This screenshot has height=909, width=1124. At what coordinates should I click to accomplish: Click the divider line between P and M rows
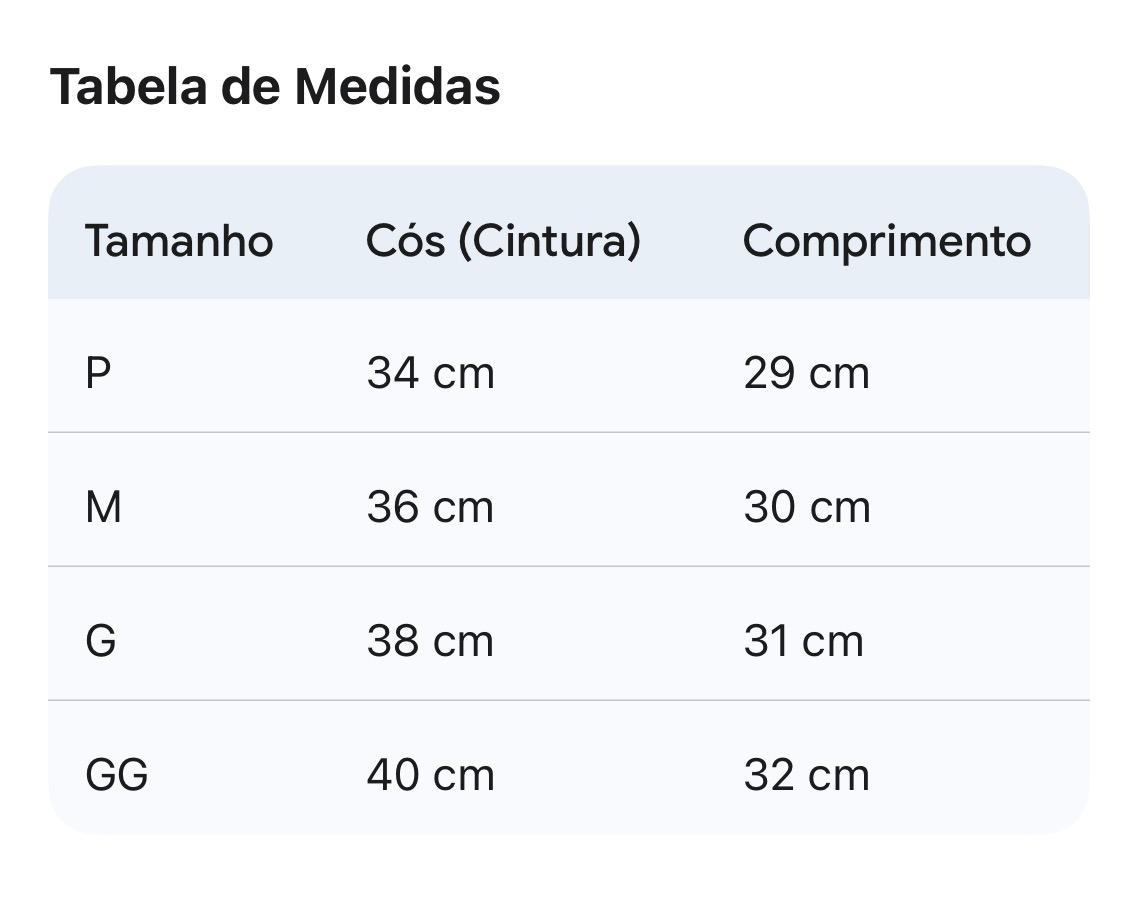568,433
